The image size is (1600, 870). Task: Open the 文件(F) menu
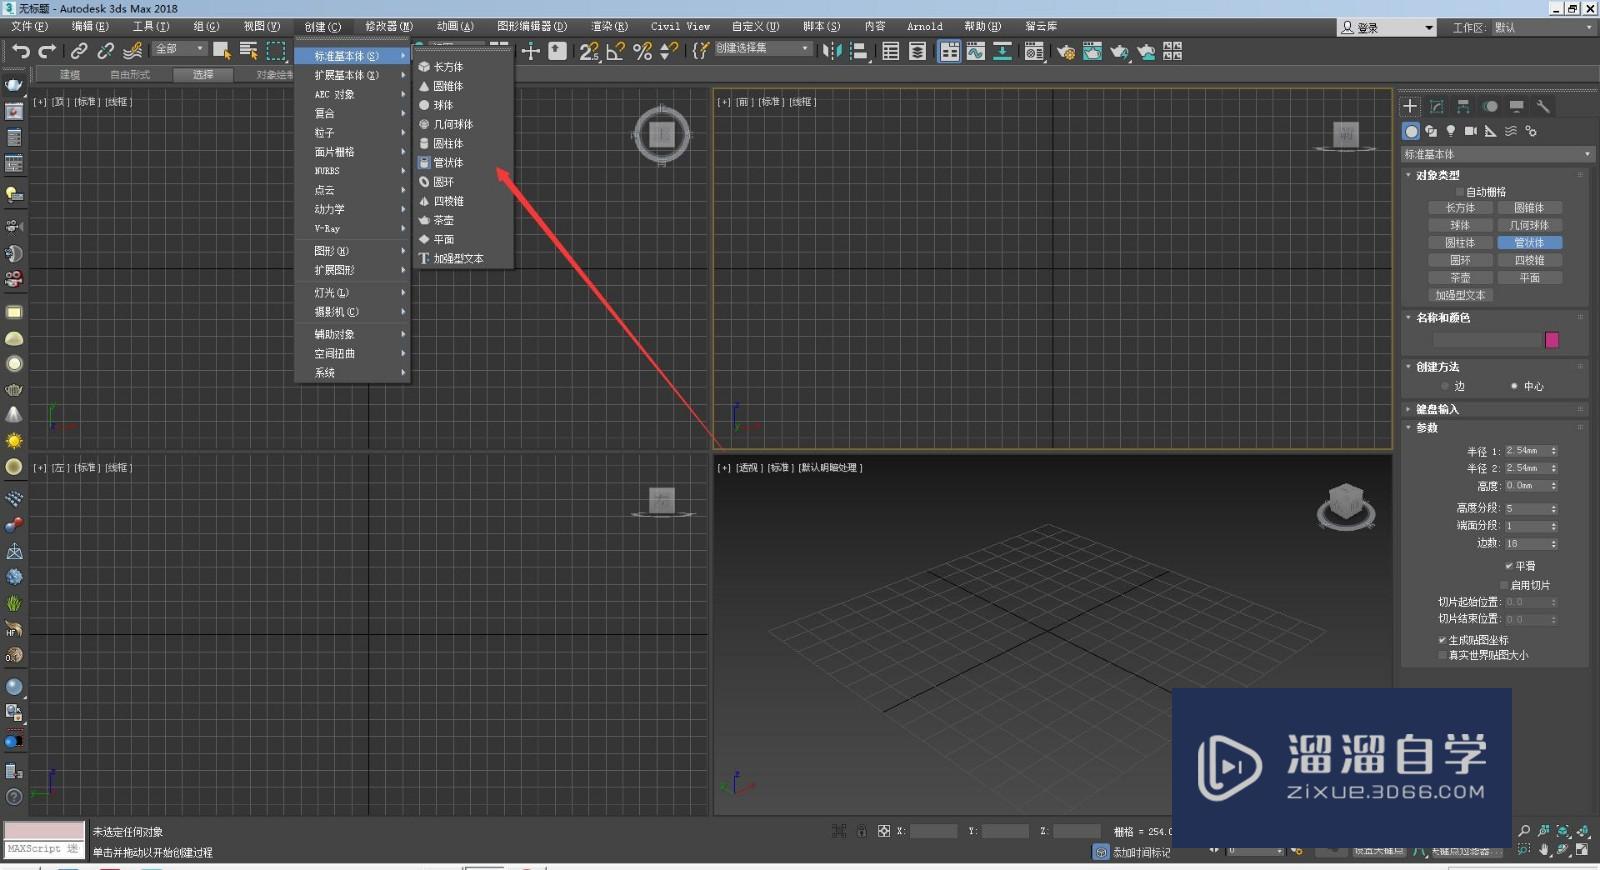click(29, 27)
